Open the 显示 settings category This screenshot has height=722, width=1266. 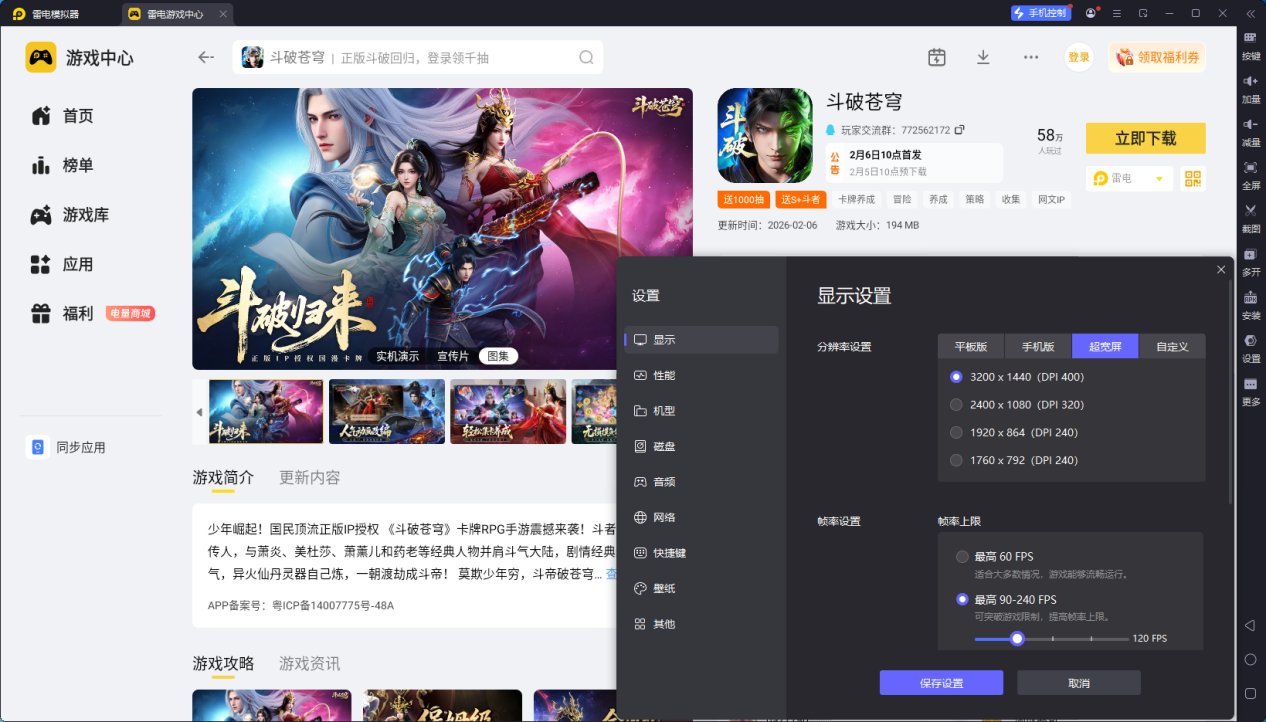701,340
